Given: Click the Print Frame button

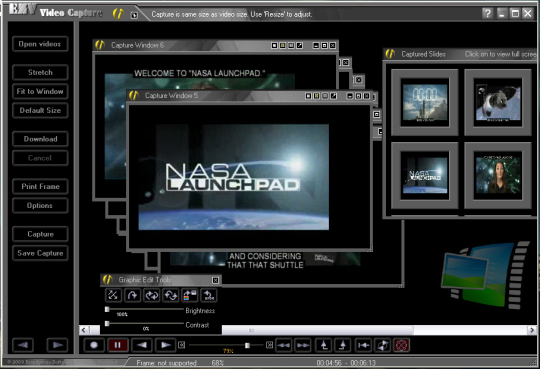Looking at the screenshot, I should (40, 186).
